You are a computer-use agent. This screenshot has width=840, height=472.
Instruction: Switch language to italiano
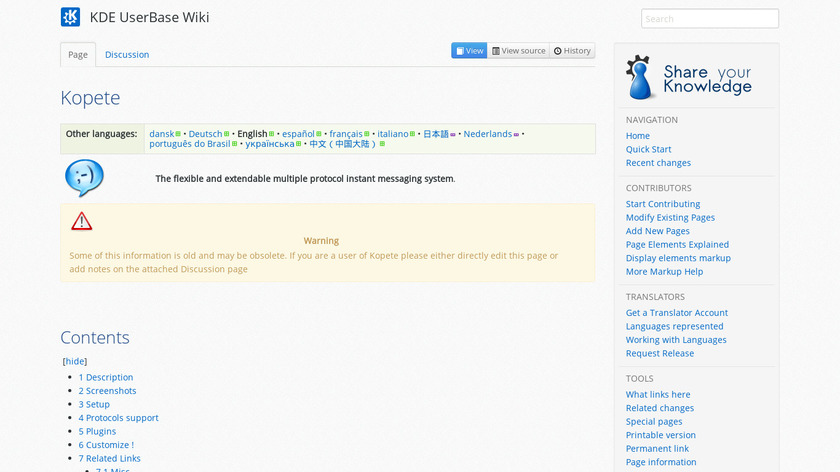393,134
